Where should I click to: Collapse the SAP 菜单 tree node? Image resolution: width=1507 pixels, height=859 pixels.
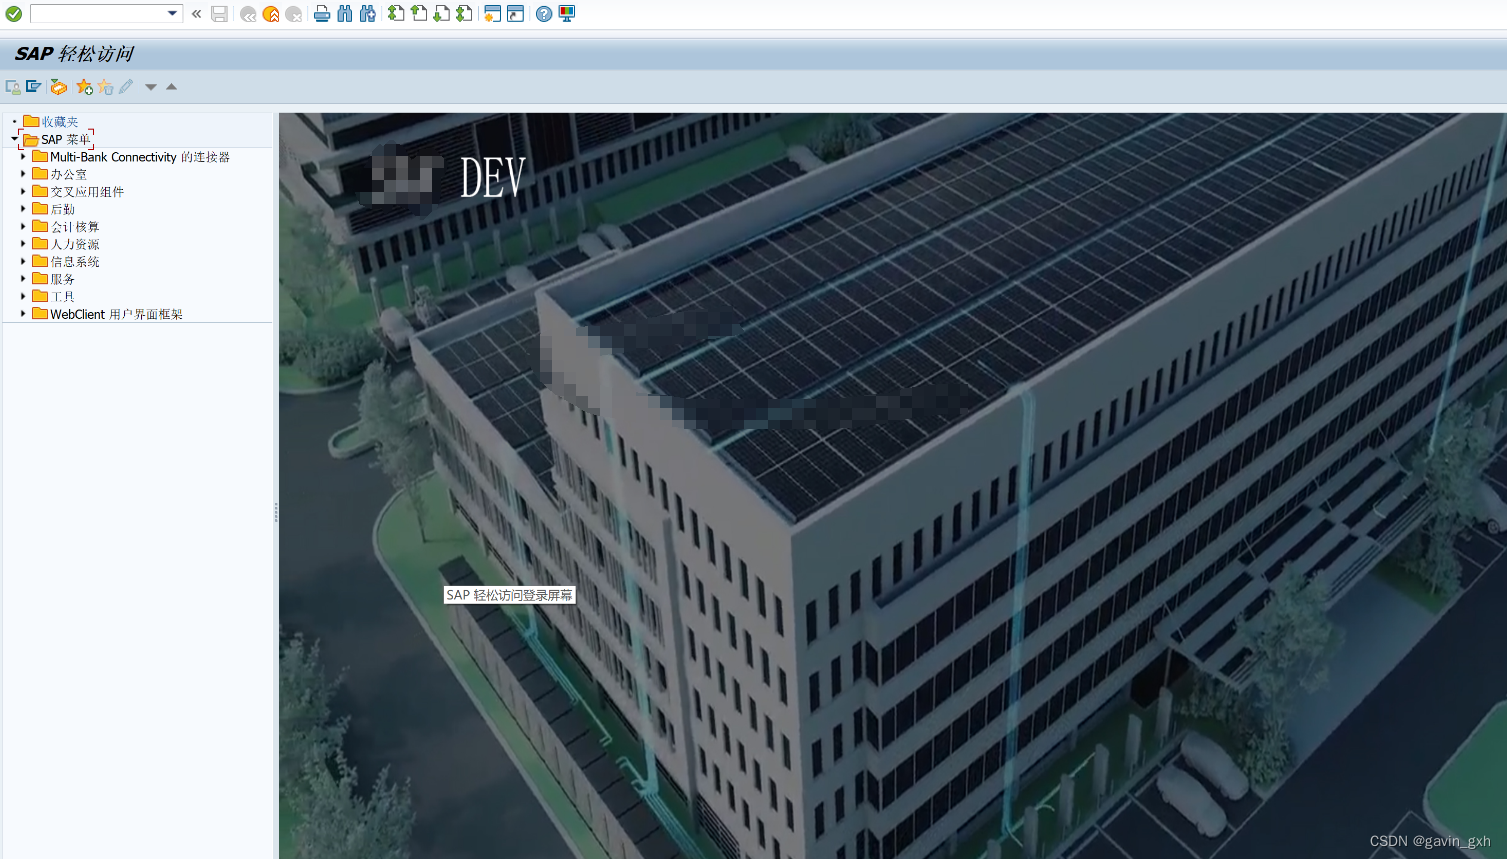coord(14,139)
